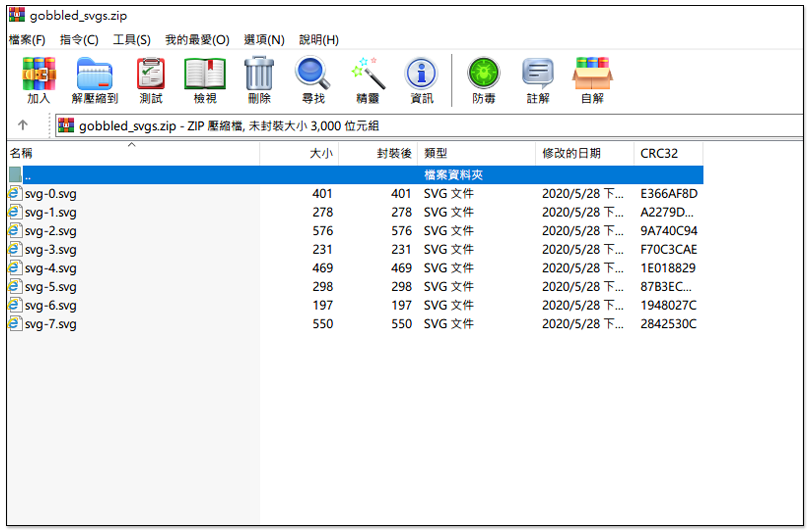The height and width of the screenshot is (532, 810).
Task: Click size value 401 in 大小 column
Action: pyautogui.click(x=322, y=194)
